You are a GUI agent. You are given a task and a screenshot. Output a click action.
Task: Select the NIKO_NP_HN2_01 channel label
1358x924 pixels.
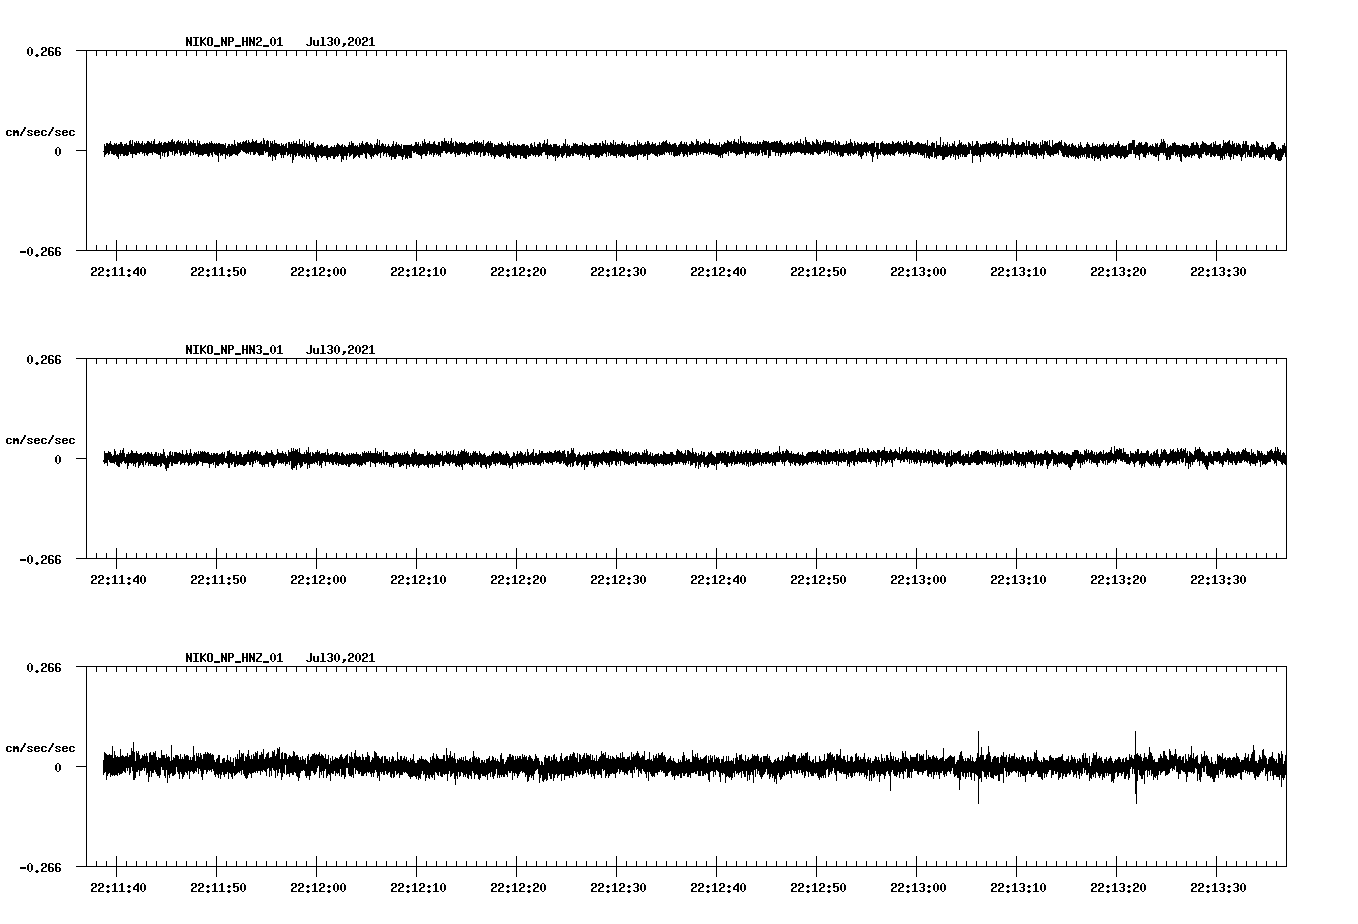[232, 41]
